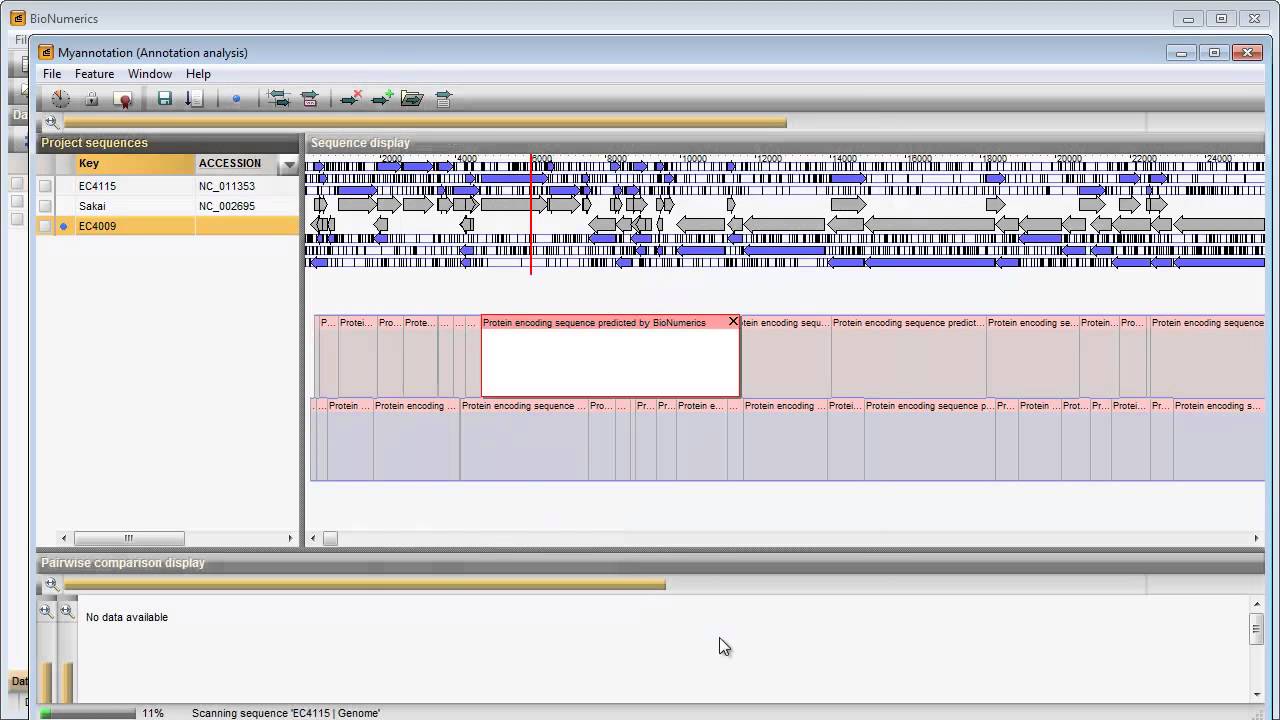Screen dimensions: 1280x720
Task: Click the padlock icon in the toolbar
Action: point(92,99)
